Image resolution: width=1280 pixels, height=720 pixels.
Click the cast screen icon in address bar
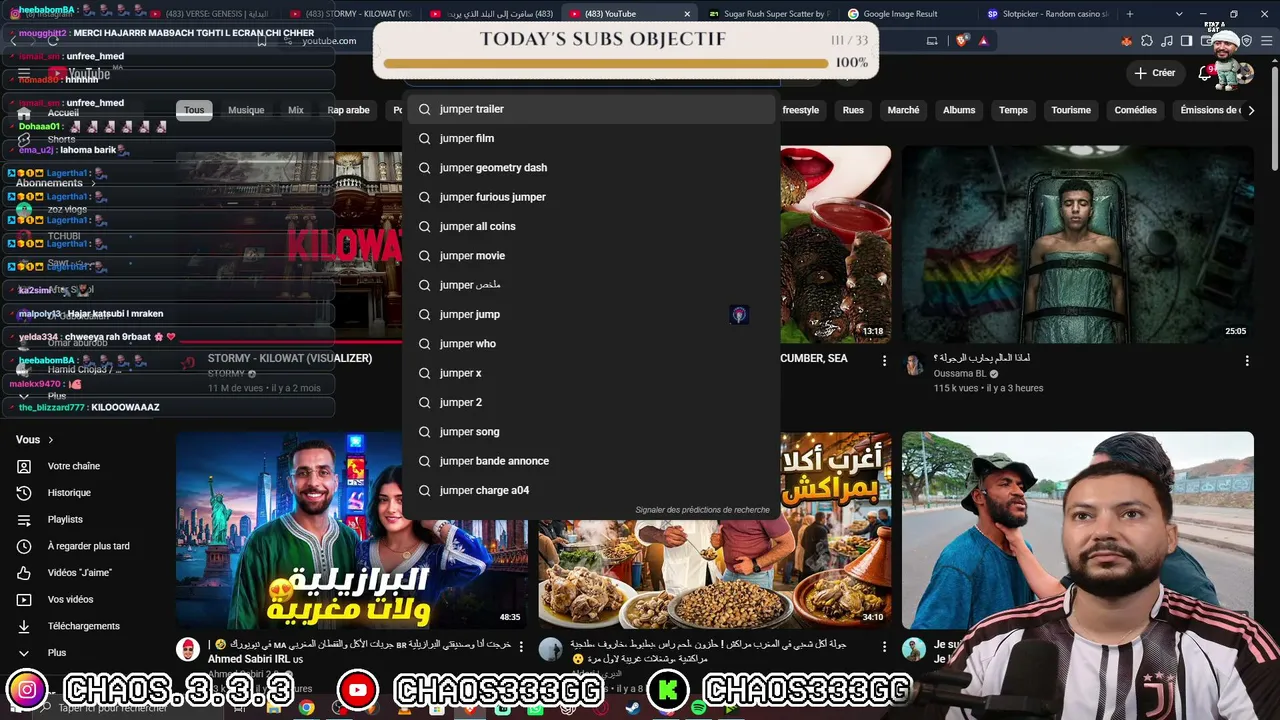click(x=932, y=41)
